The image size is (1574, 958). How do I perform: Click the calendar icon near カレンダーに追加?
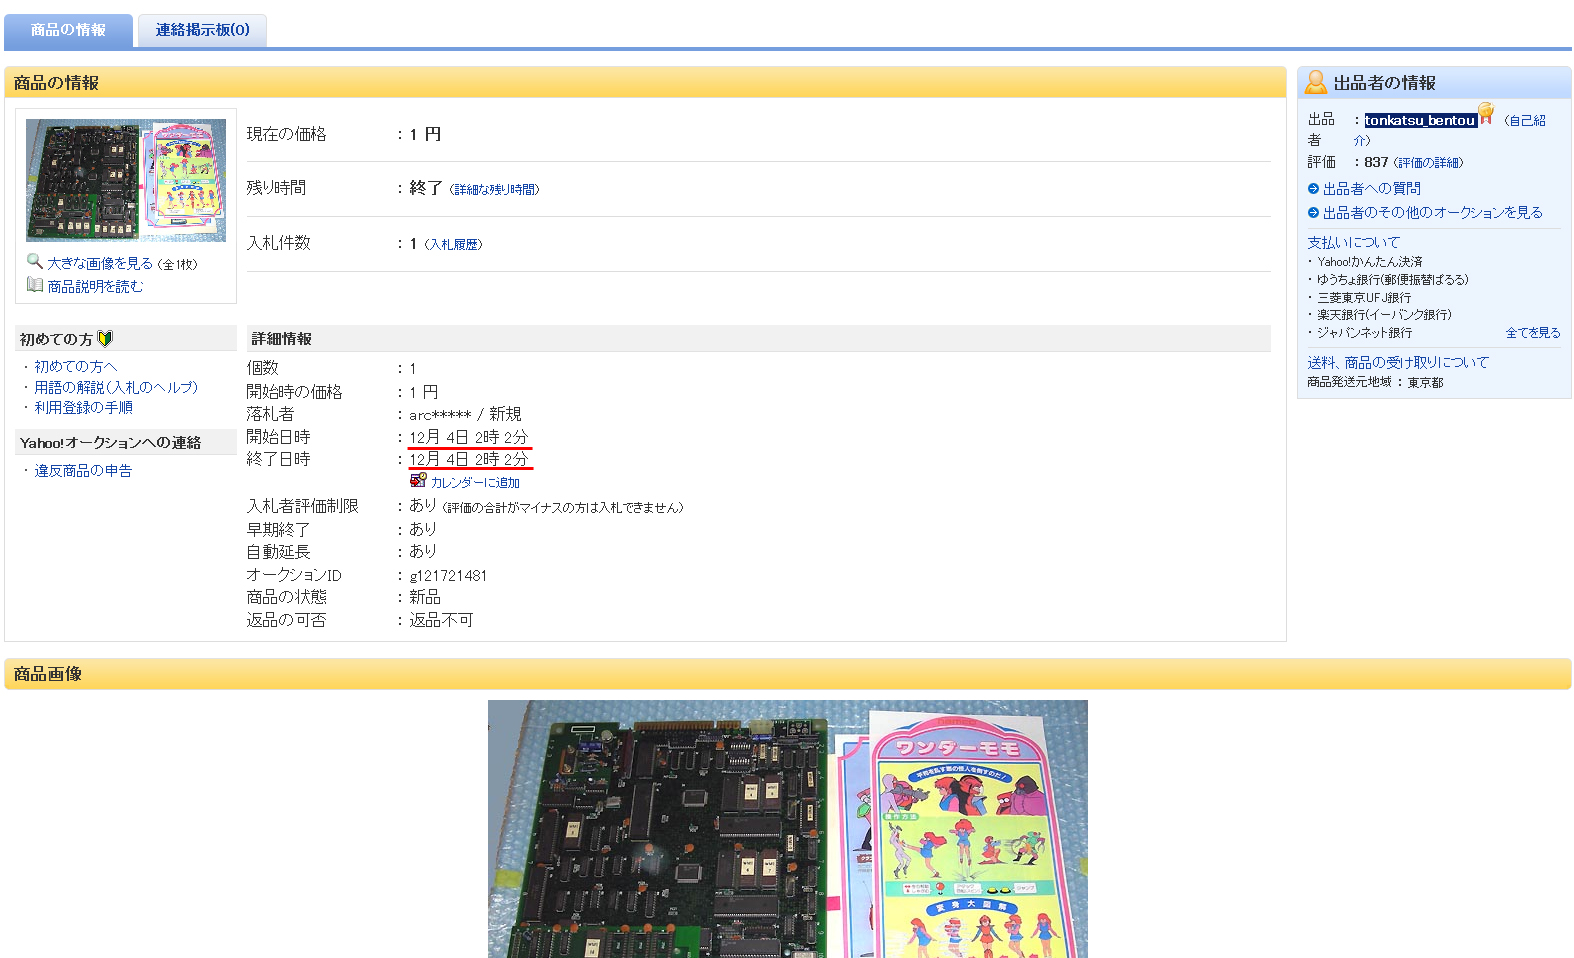418,480
